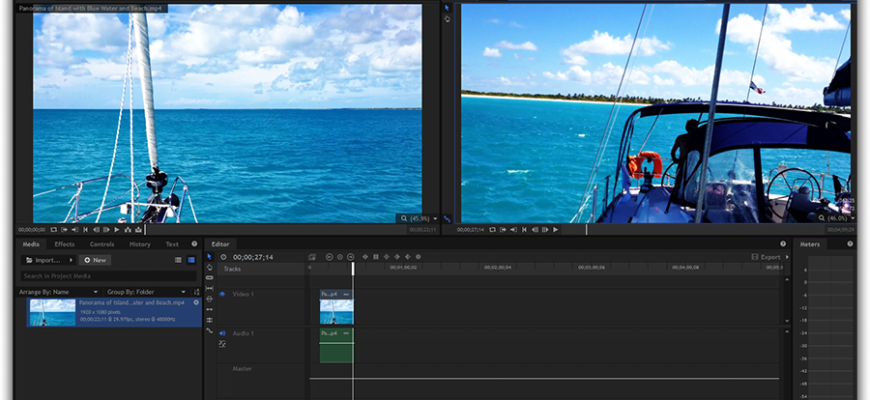Click the Viewer scrub bar playhead
Image resolution: width=870 pixels, height=400 pixels.
tap(586, 230)
